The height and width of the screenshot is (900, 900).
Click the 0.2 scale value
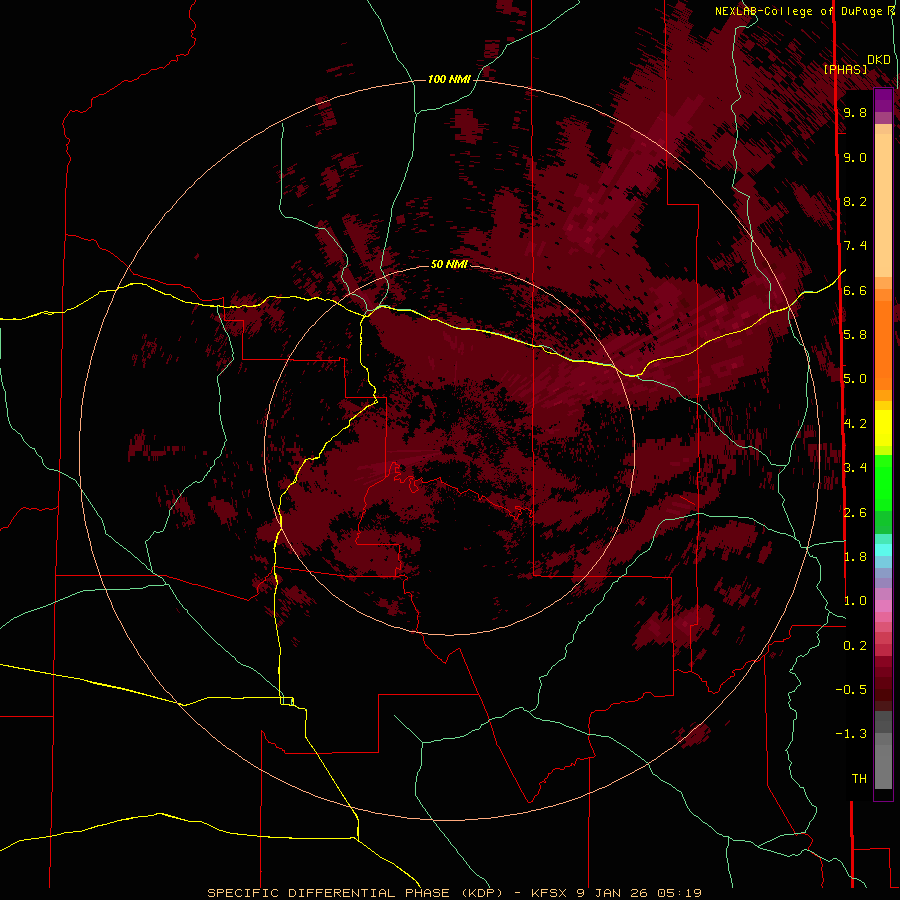pos(855,646)
